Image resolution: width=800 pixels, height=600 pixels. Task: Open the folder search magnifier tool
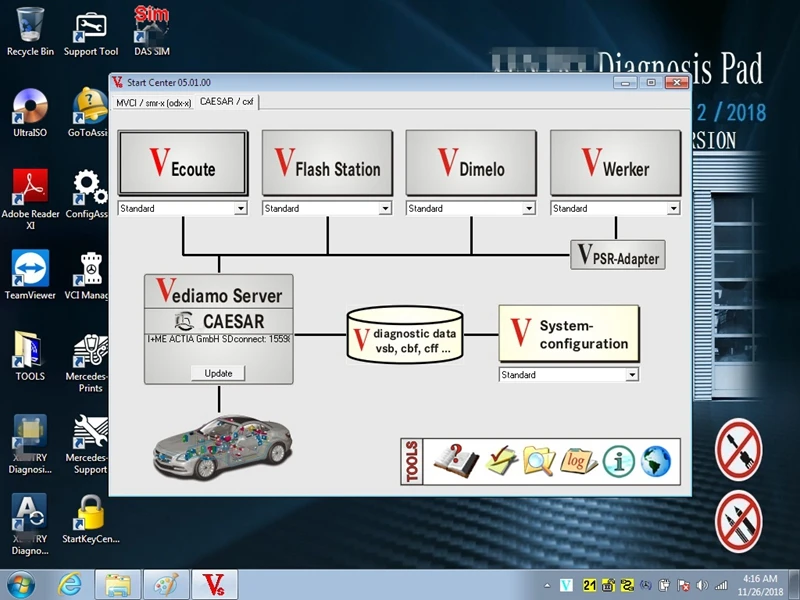click(x=539, y=461)
